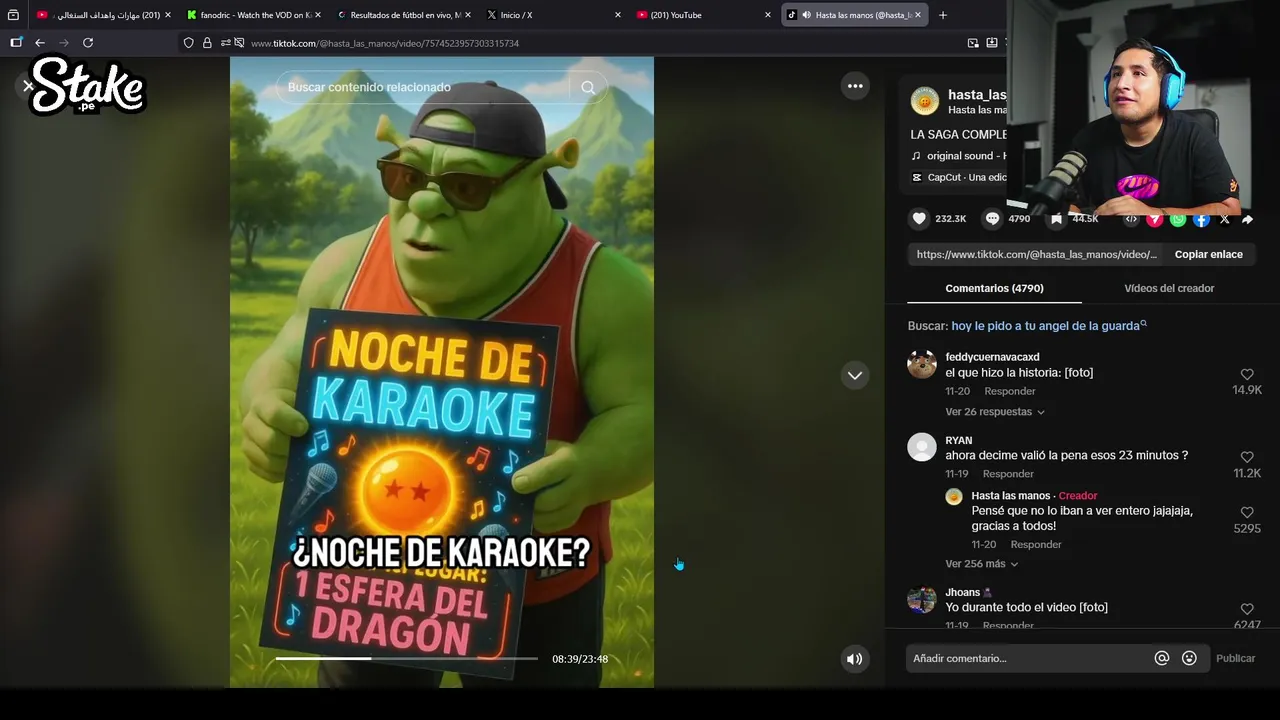Open the browser tab list button
Image resolution: width=1280 pixels, height=720 pixels.
point(13,15)
